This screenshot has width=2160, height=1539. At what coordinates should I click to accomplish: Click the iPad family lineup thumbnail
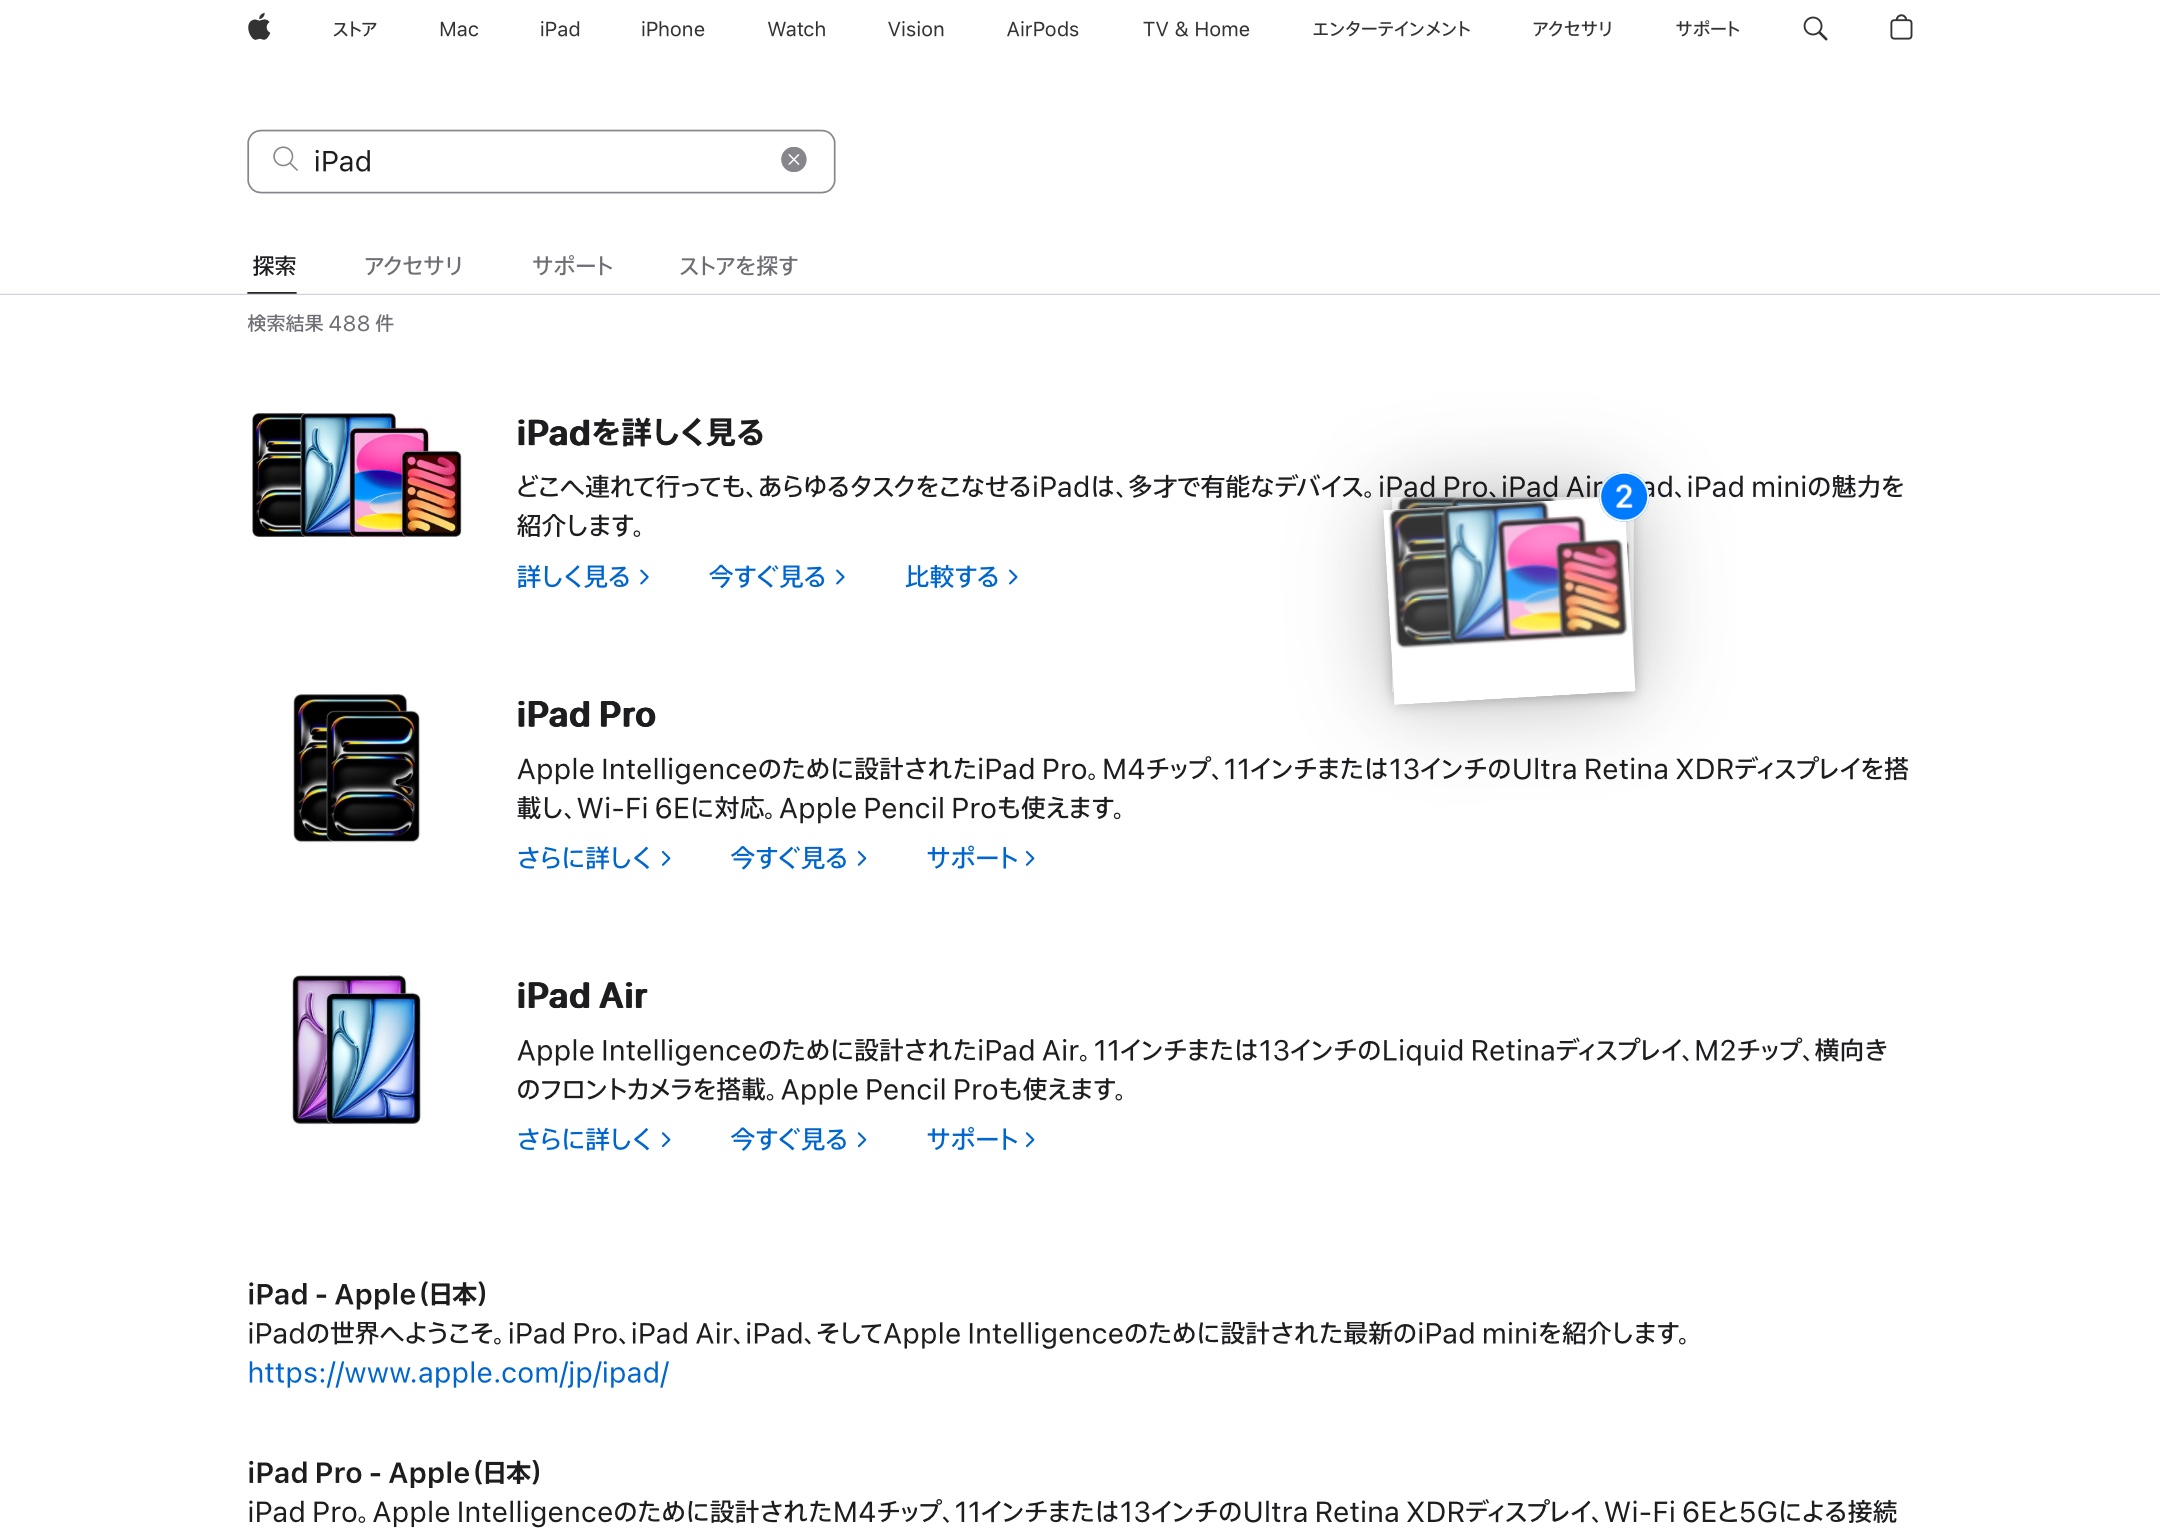click(x=356, y=475)
